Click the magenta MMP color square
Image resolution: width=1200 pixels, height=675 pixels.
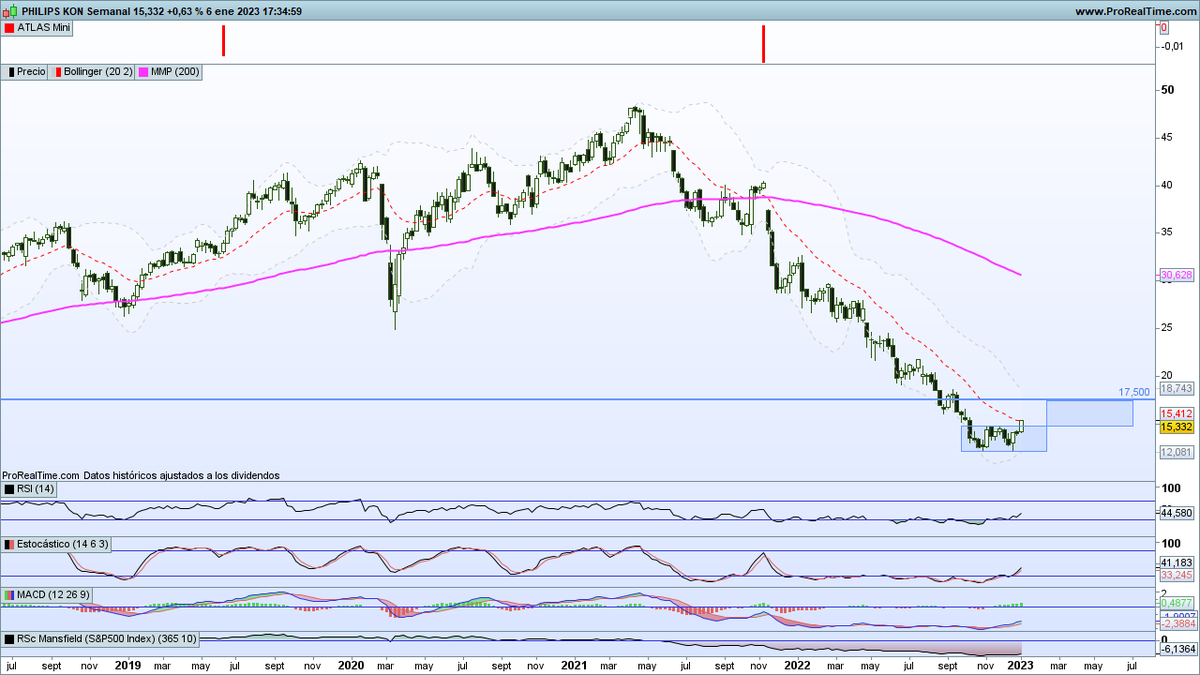point(145,72)
